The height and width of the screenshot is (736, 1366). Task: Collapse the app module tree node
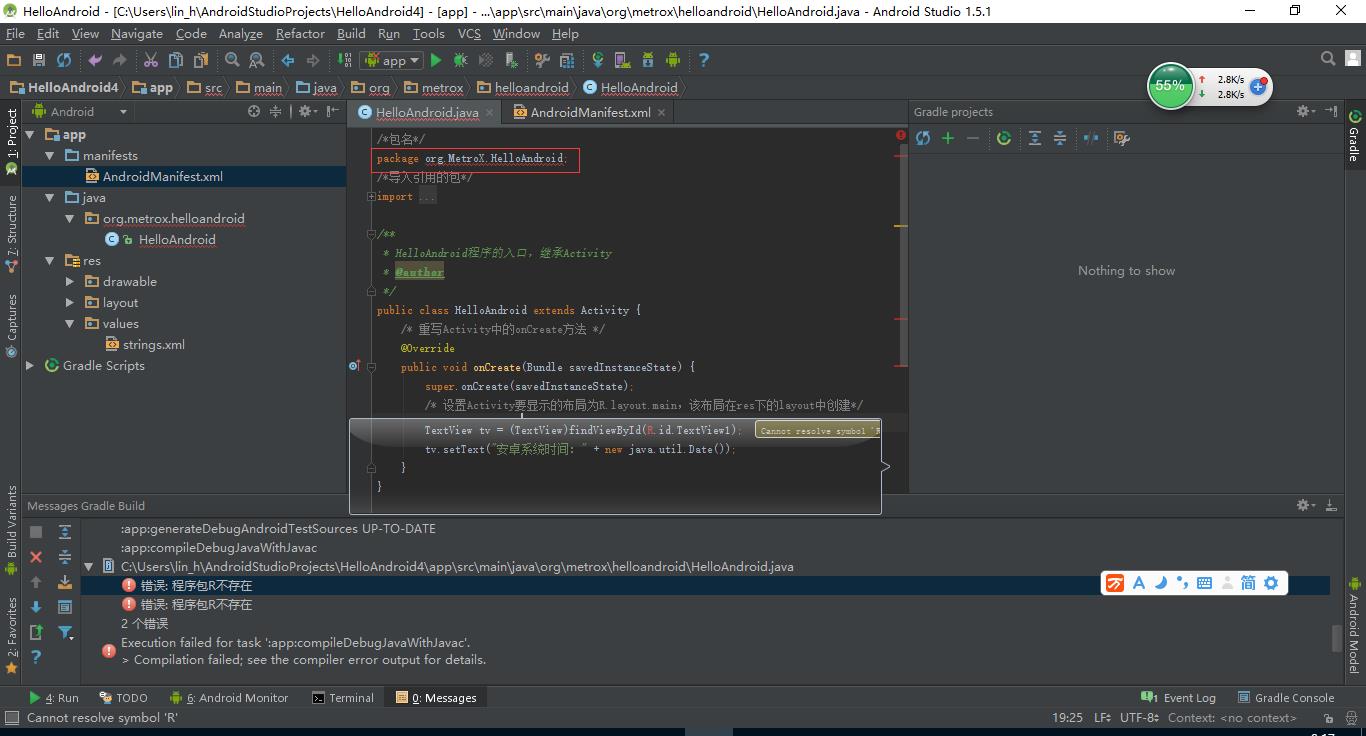tap(30, 135)
